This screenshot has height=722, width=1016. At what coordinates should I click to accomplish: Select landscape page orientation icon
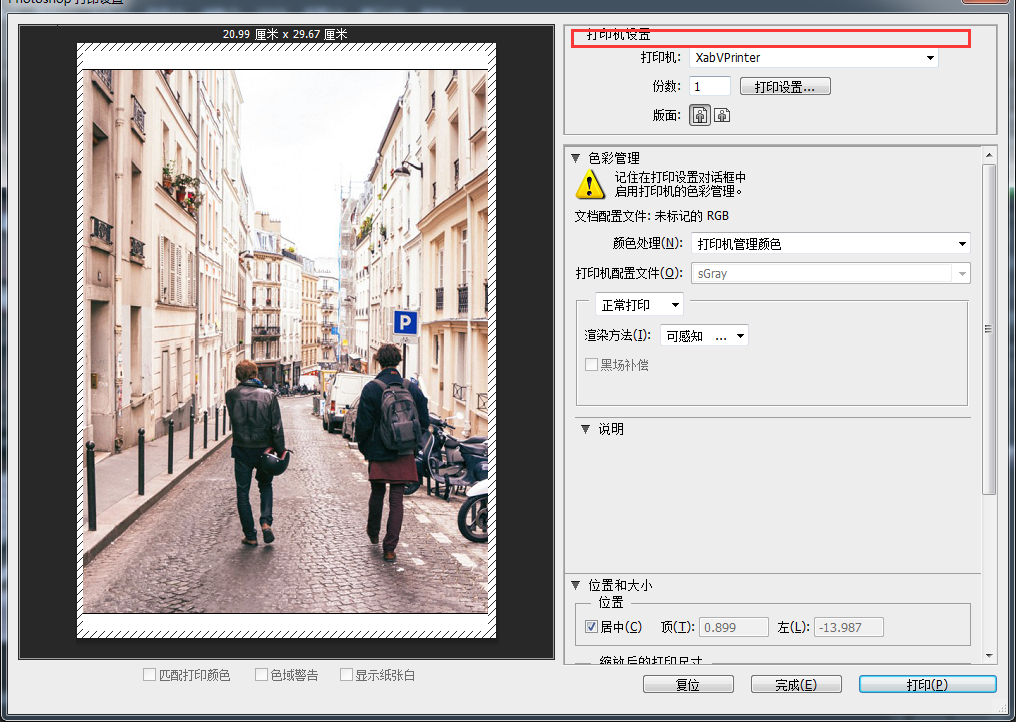[x=722, y=115]
